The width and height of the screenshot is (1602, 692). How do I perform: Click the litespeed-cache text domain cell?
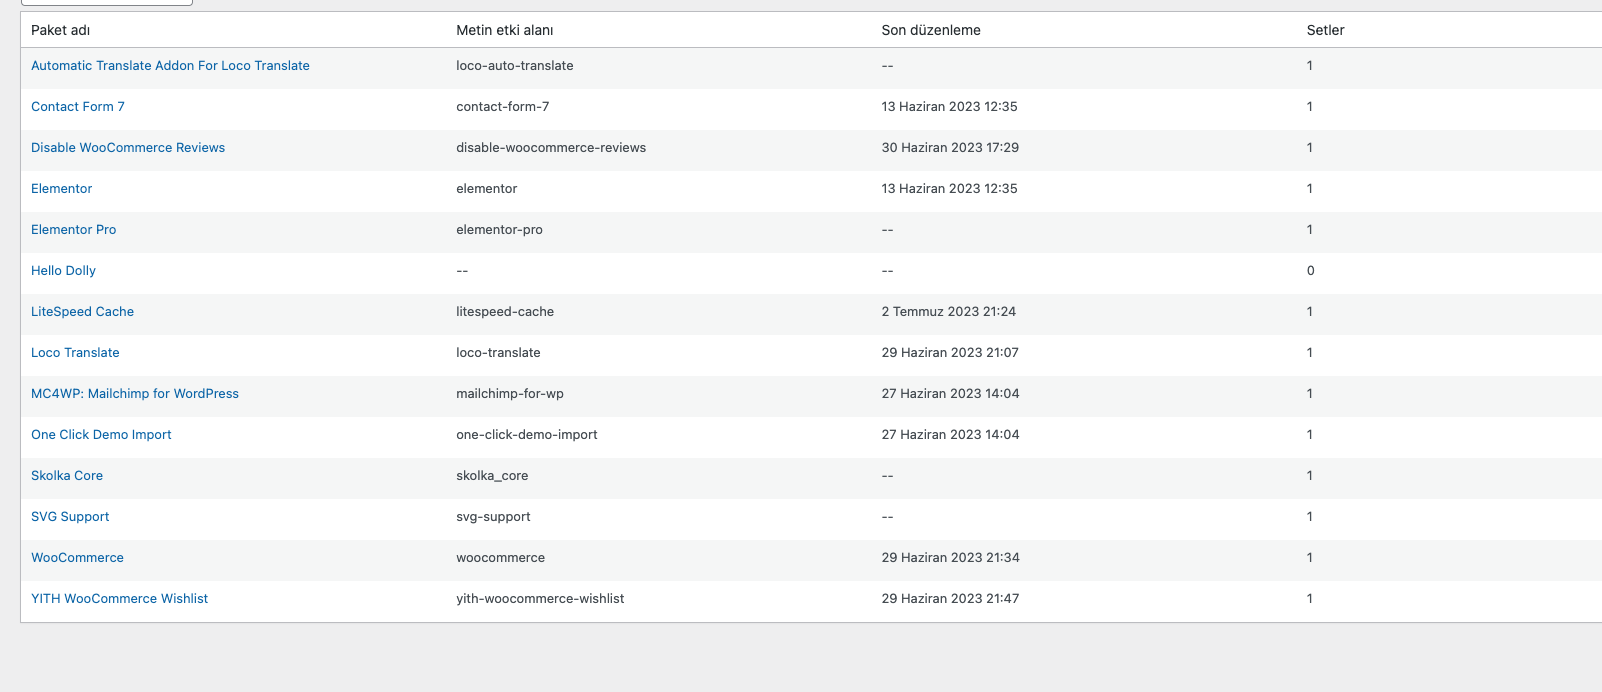(505, 312)
